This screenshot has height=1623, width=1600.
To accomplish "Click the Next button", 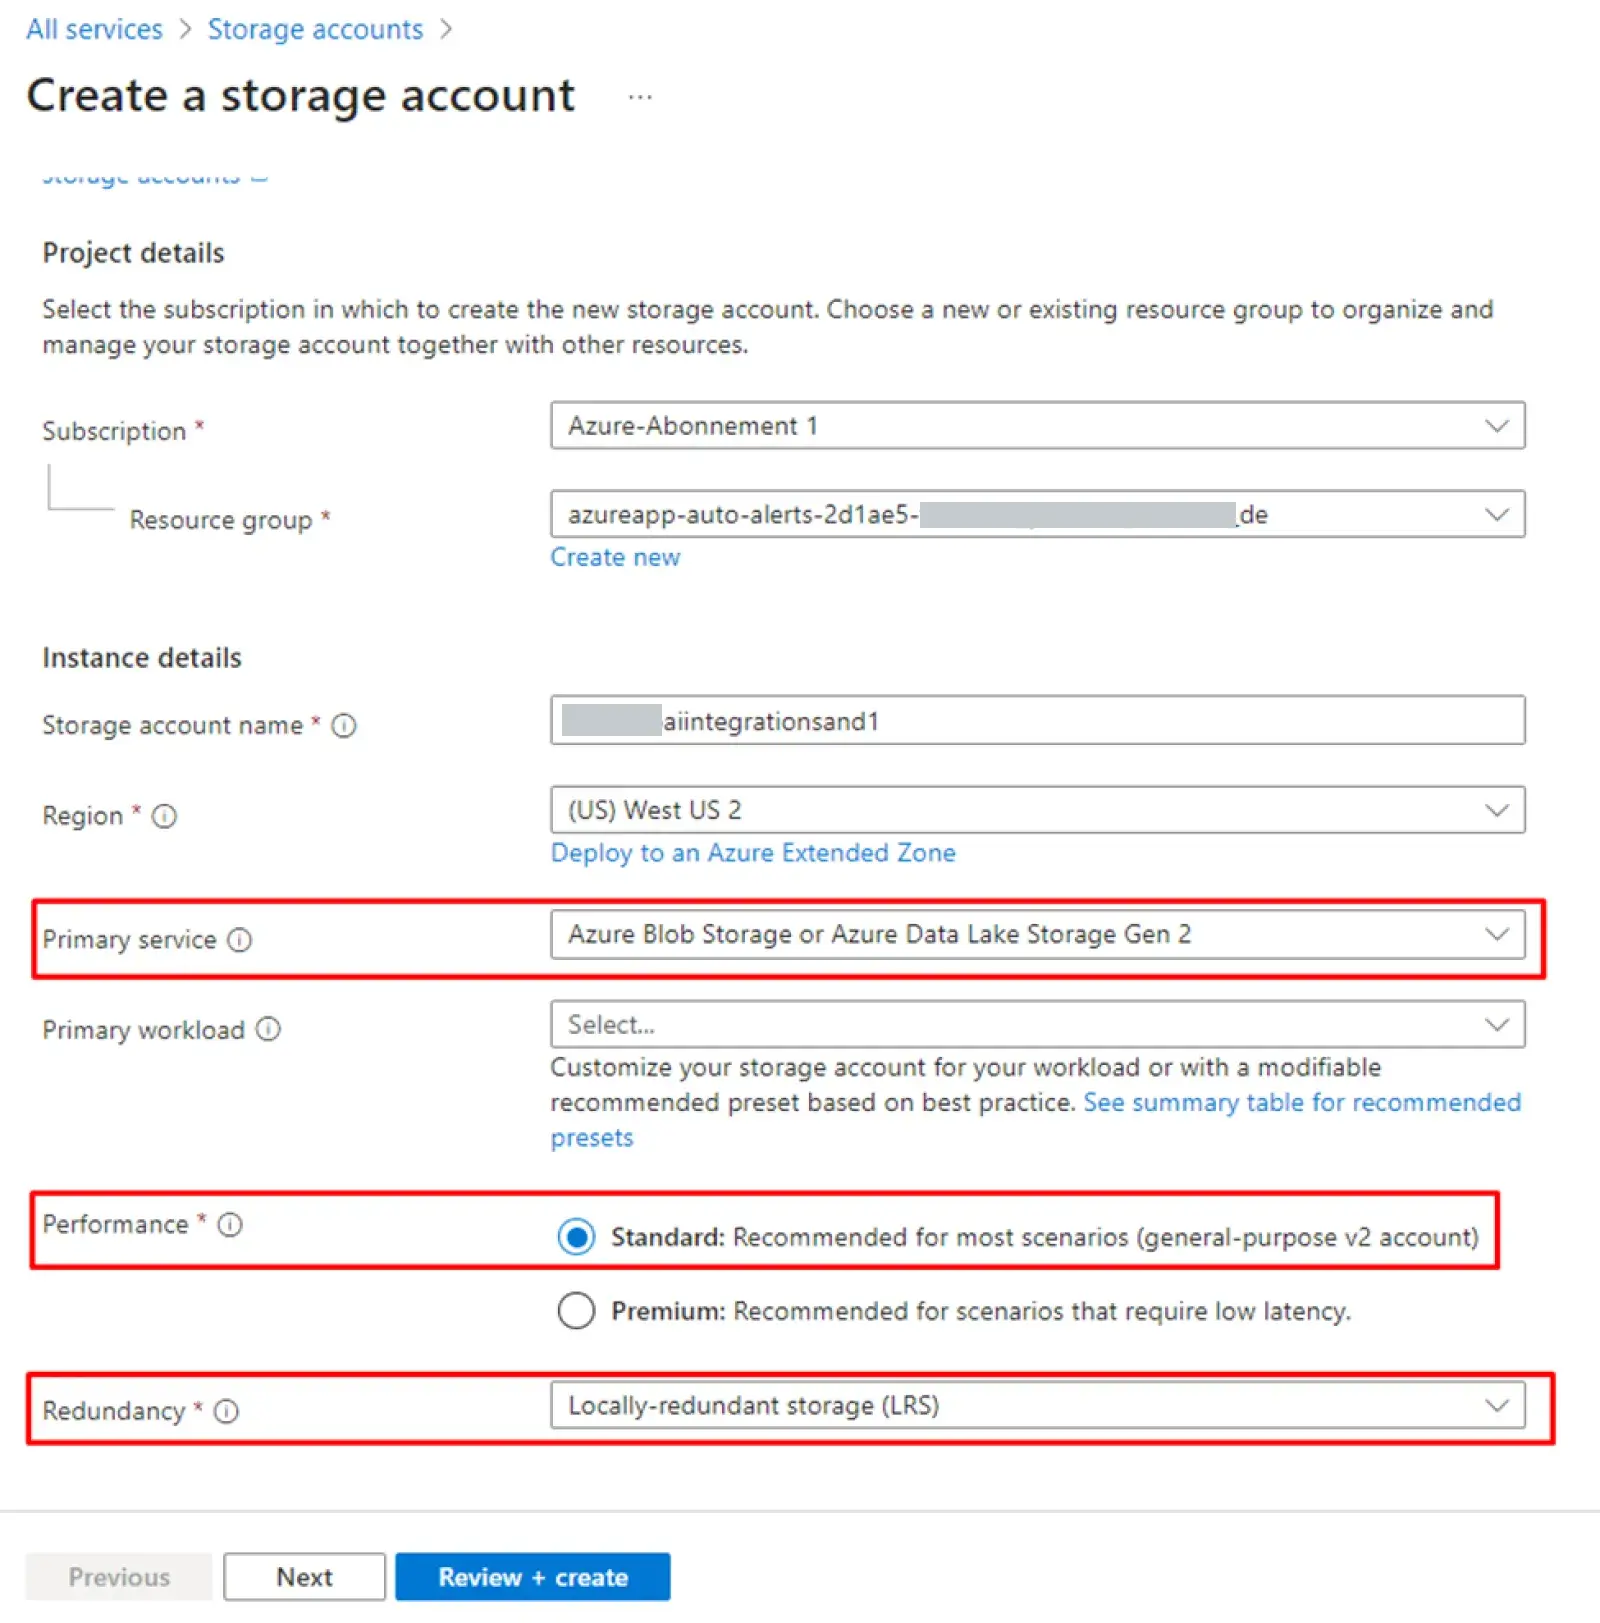I will (x=304, y=1577).
